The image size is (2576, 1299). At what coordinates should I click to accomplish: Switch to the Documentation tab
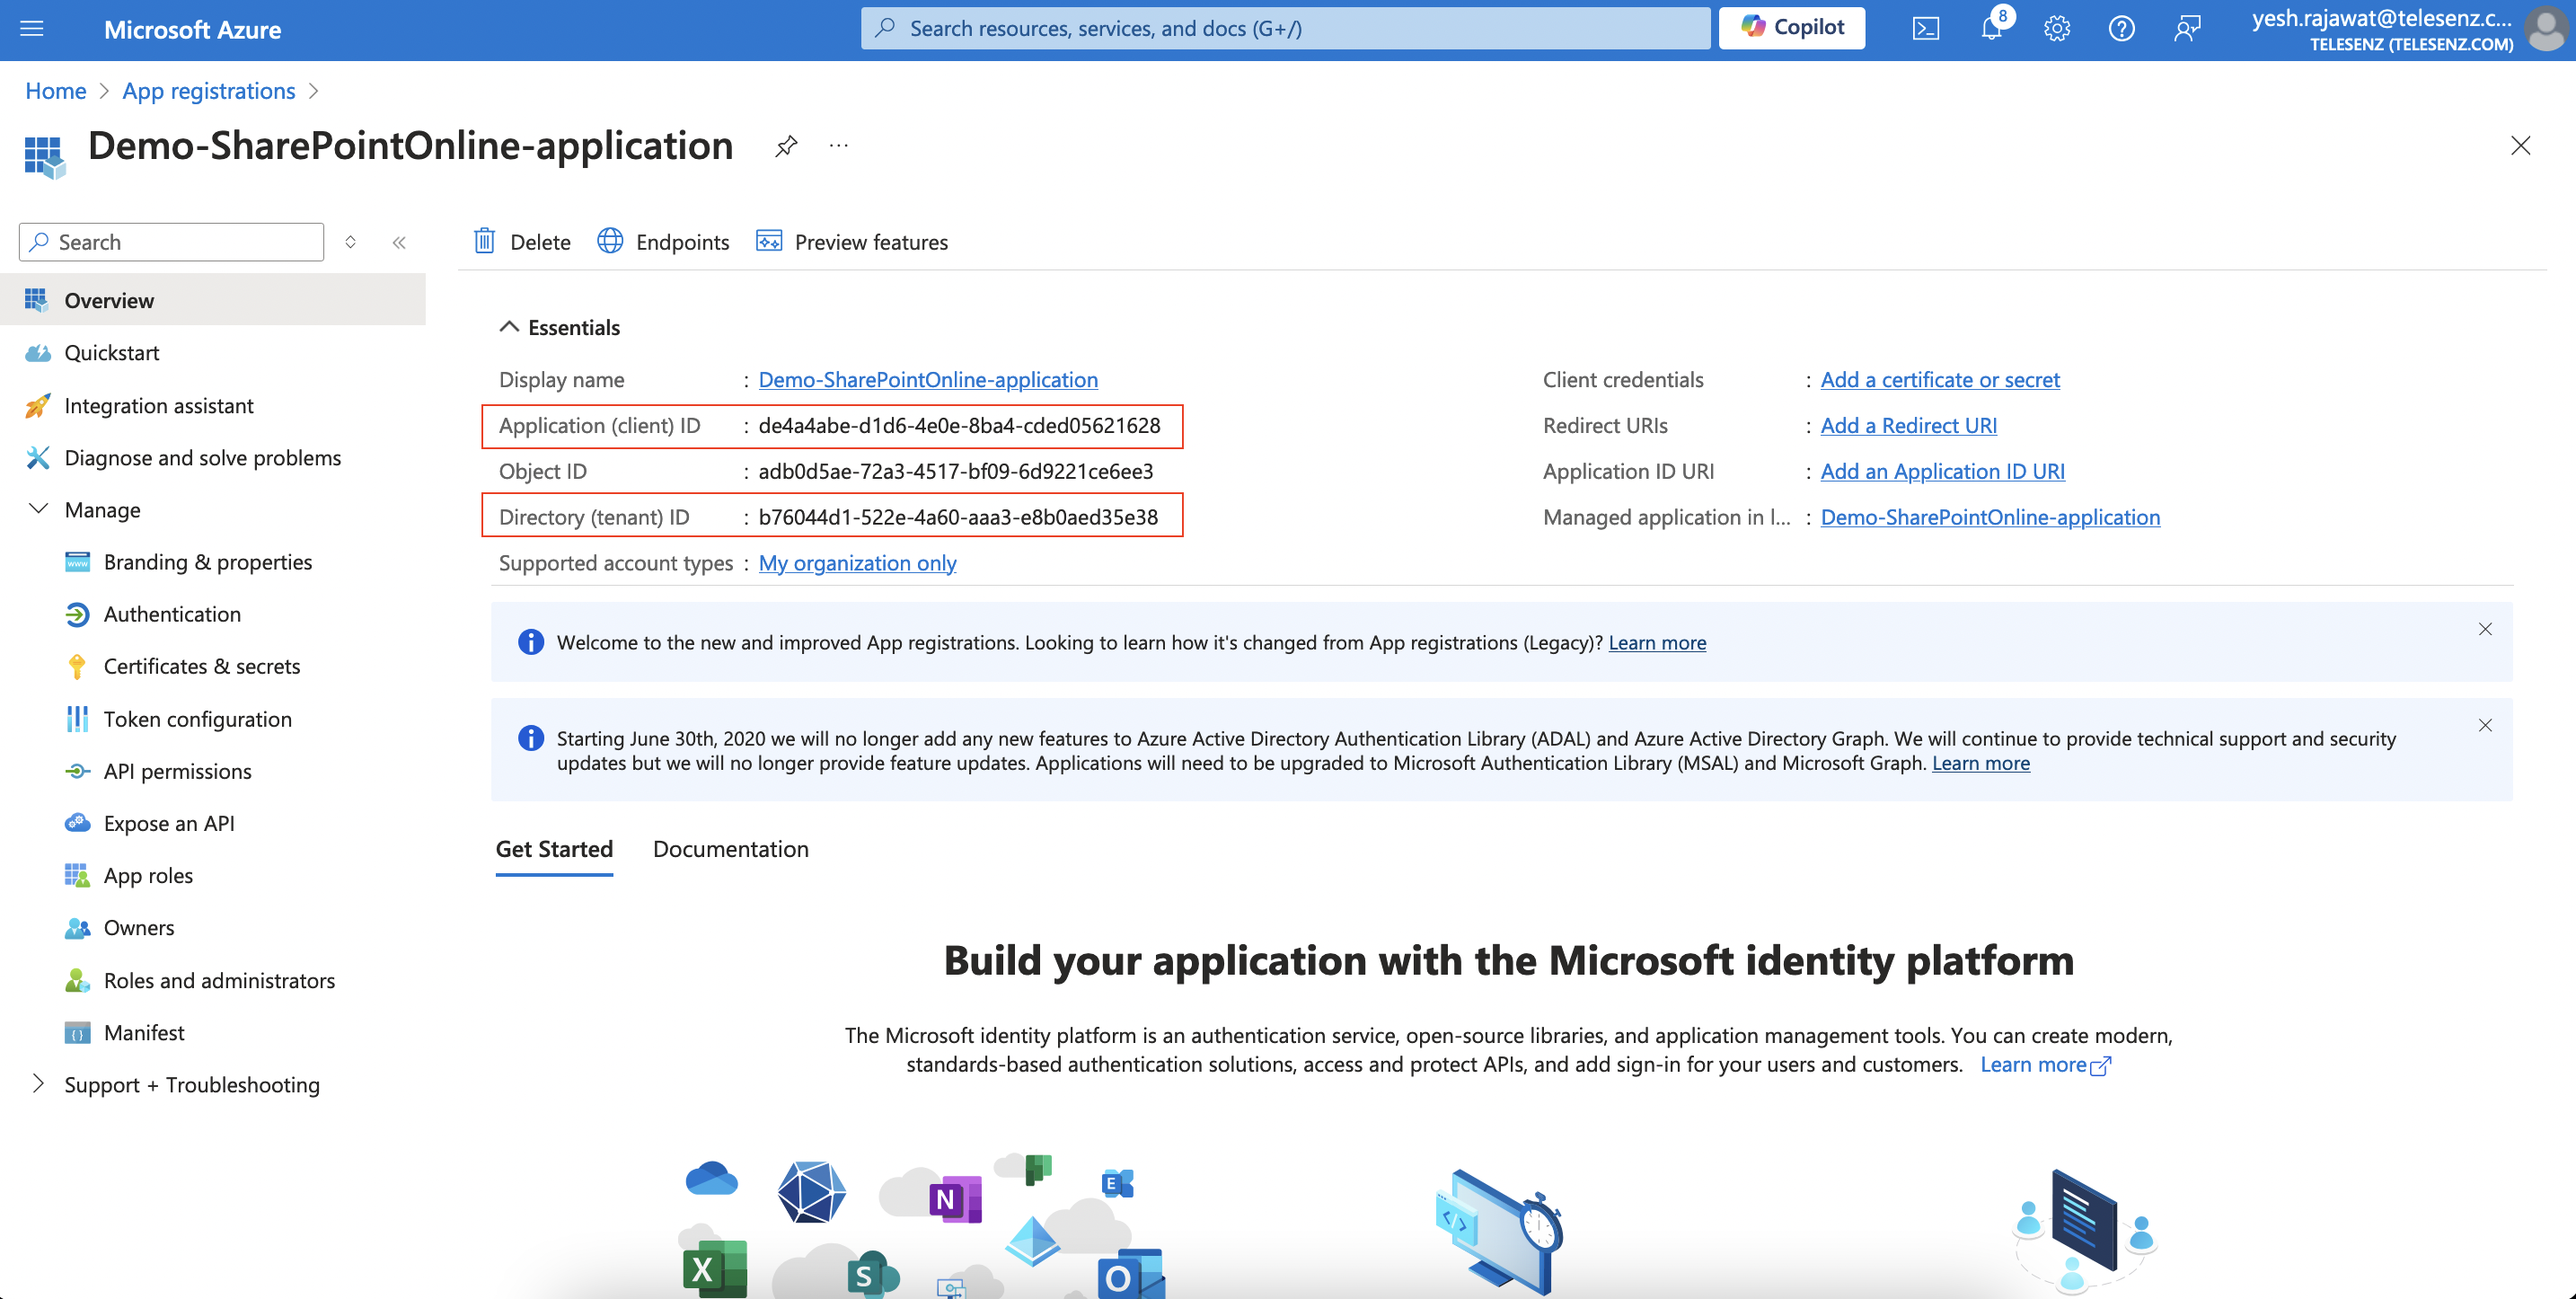(x=731, y=849)
